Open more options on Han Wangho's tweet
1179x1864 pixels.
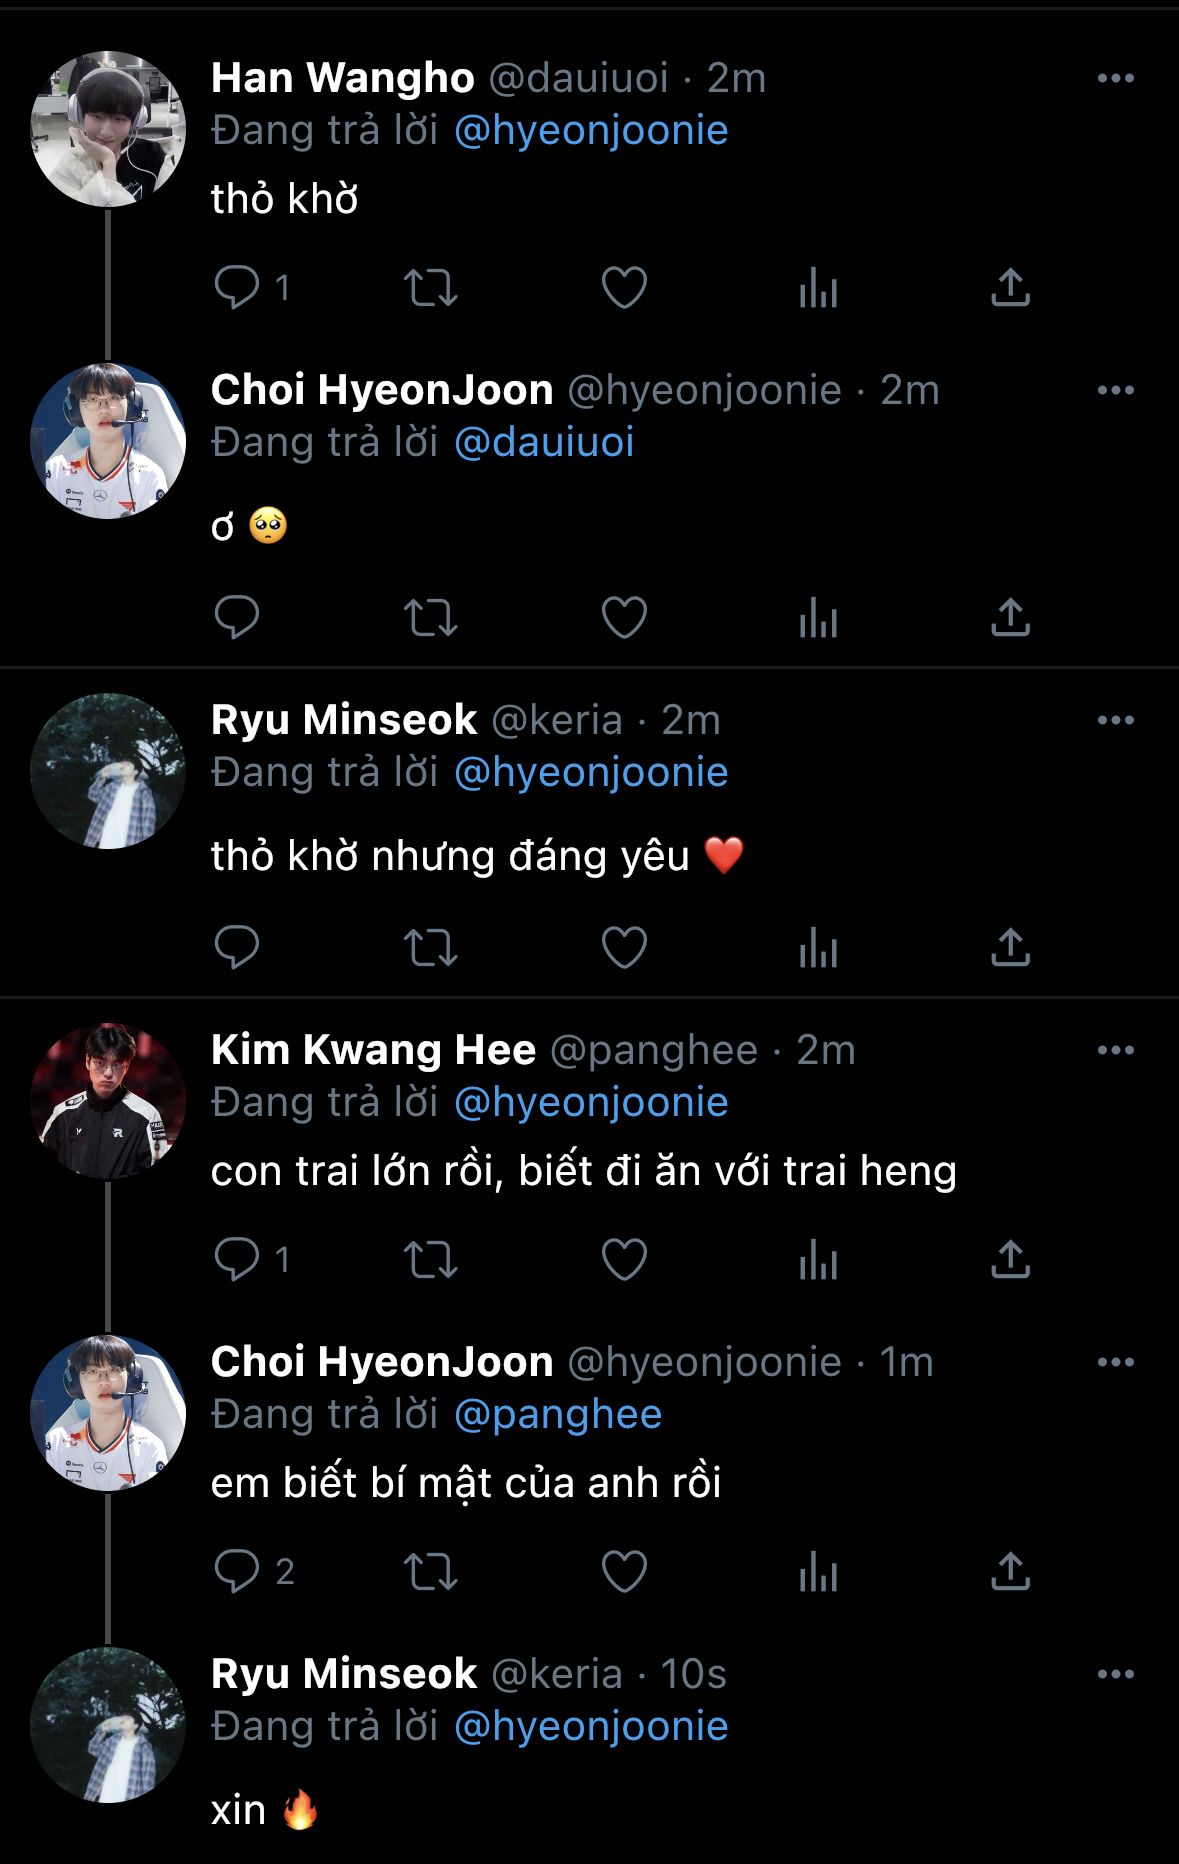pos(1115,79)
